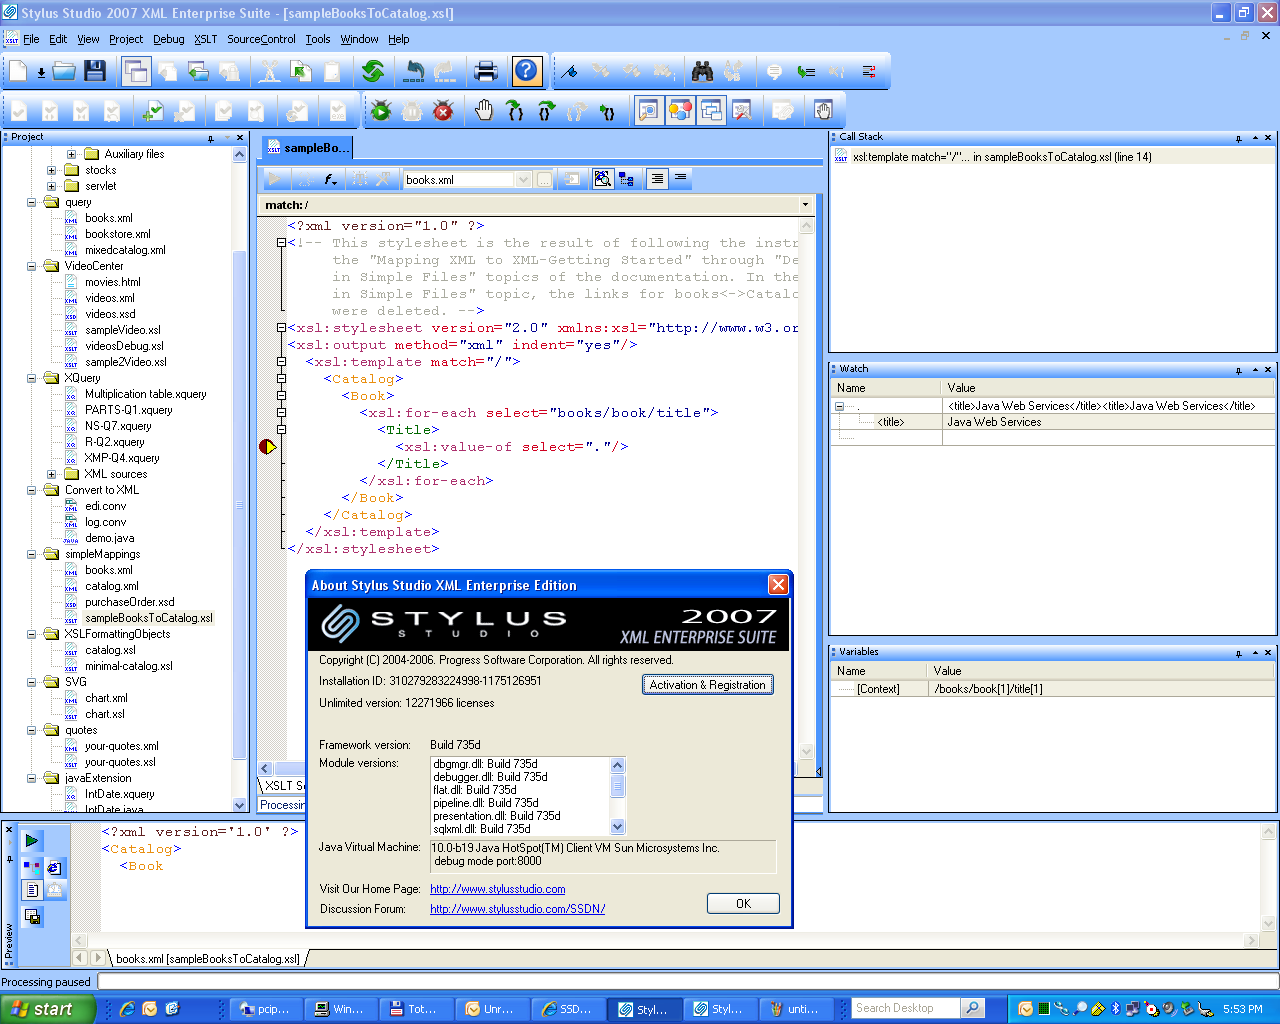This screenshot has width=1280, height=1024.
Task: Toggle the hand breakpoint icon in toolbar
Action: point(484,111)
